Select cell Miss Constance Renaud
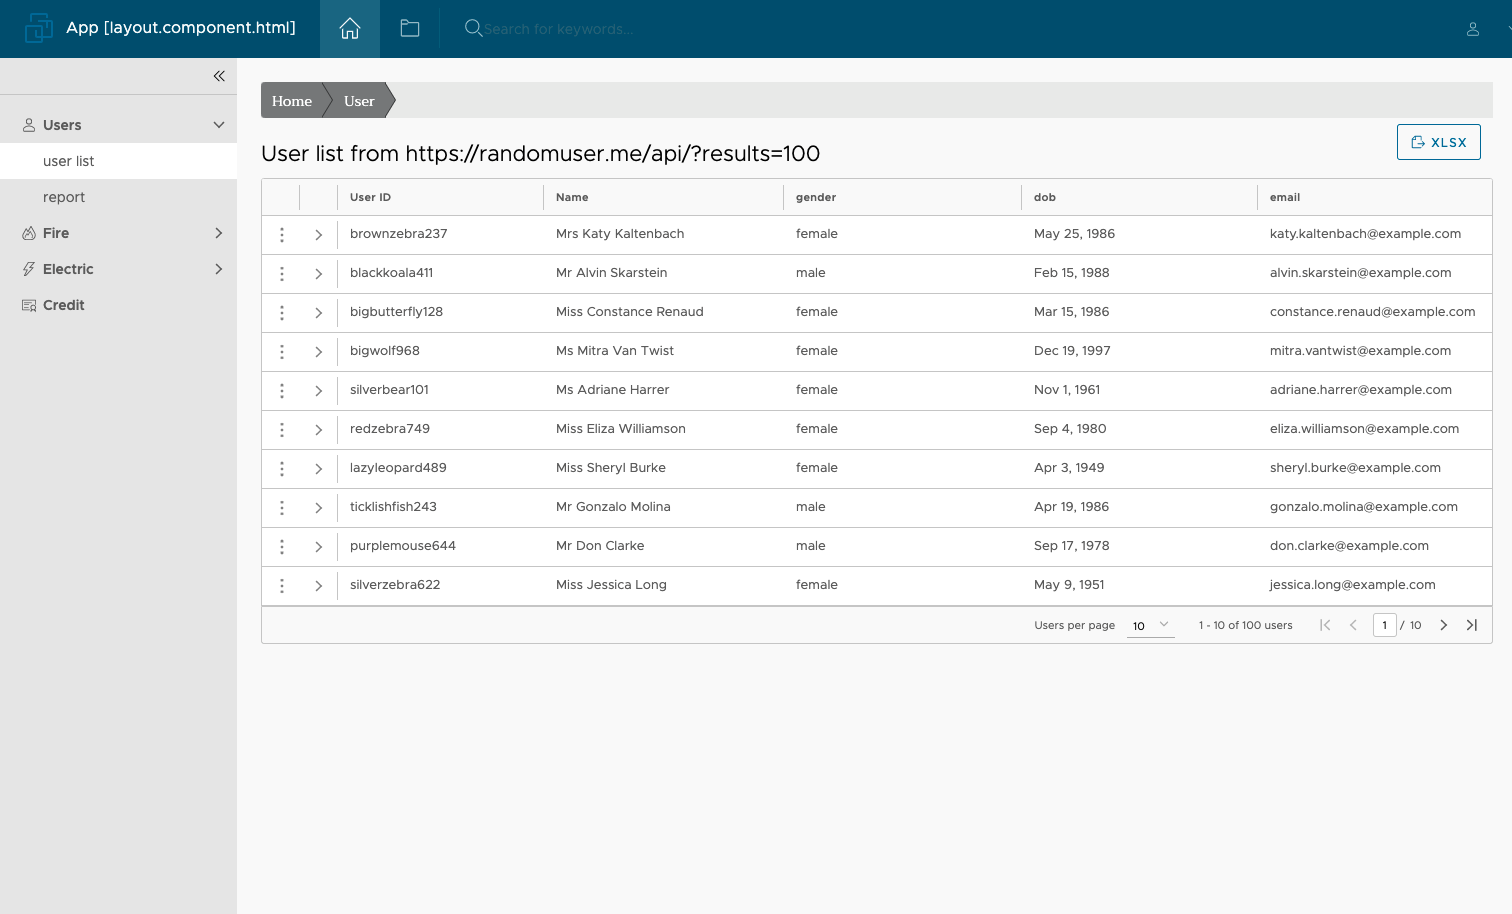Viewport: 1512px width, 914px height. 630,312
